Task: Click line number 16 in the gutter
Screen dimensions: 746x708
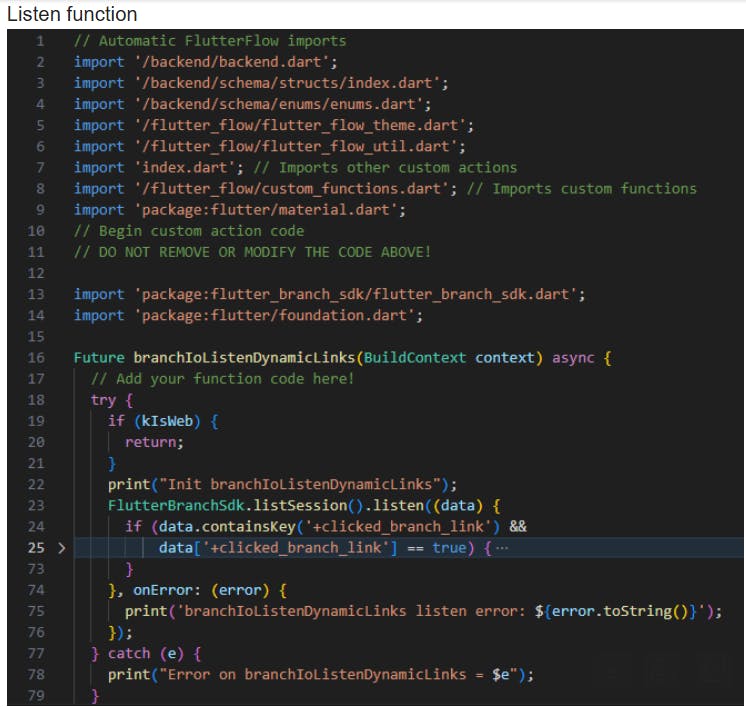Action: (x=36, y=357)
